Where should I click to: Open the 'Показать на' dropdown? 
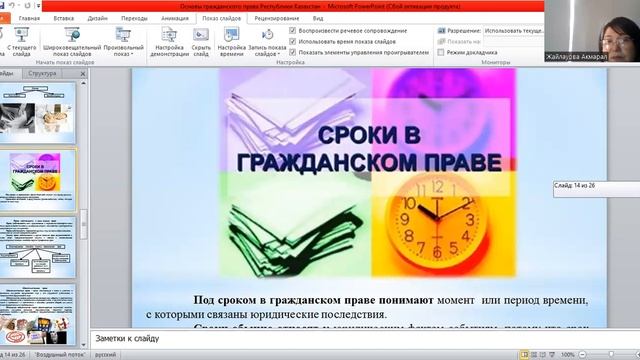(x=514, y=42)
